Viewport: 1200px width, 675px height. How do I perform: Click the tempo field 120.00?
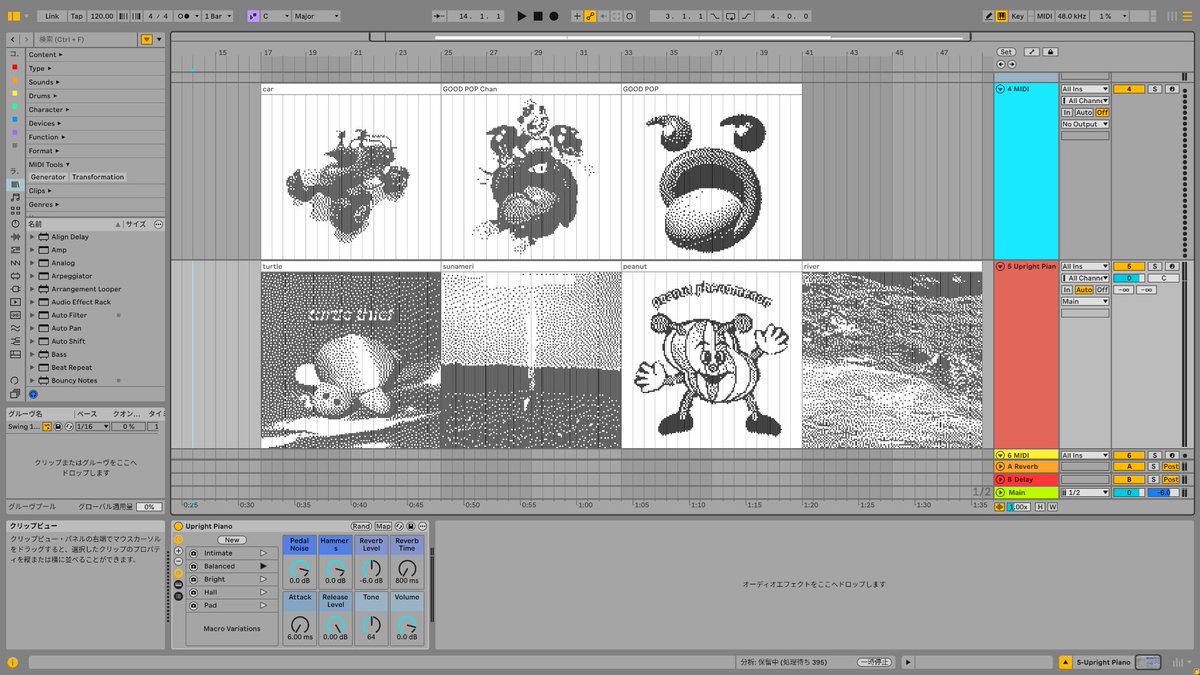pos(102,16)
